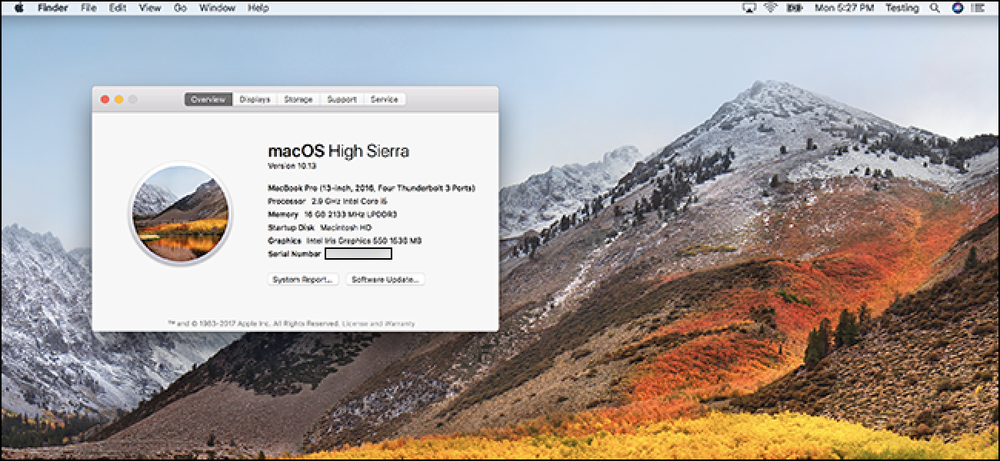Screen dimensions: 1000x461
Task: Open the Edit menu
Action: [117, 8]
